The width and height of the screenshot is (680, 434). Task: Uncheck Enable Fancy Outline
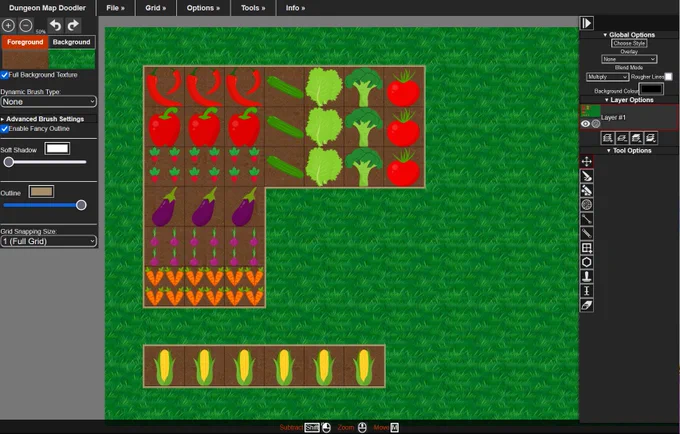pos(4,129)
